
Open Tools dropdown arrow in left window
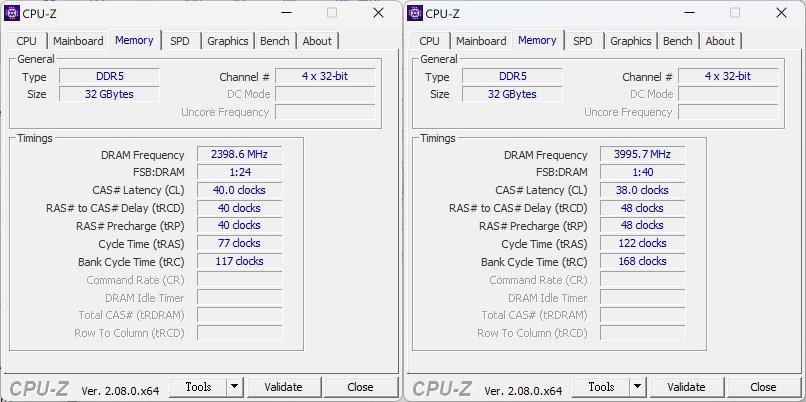point(233,387)
